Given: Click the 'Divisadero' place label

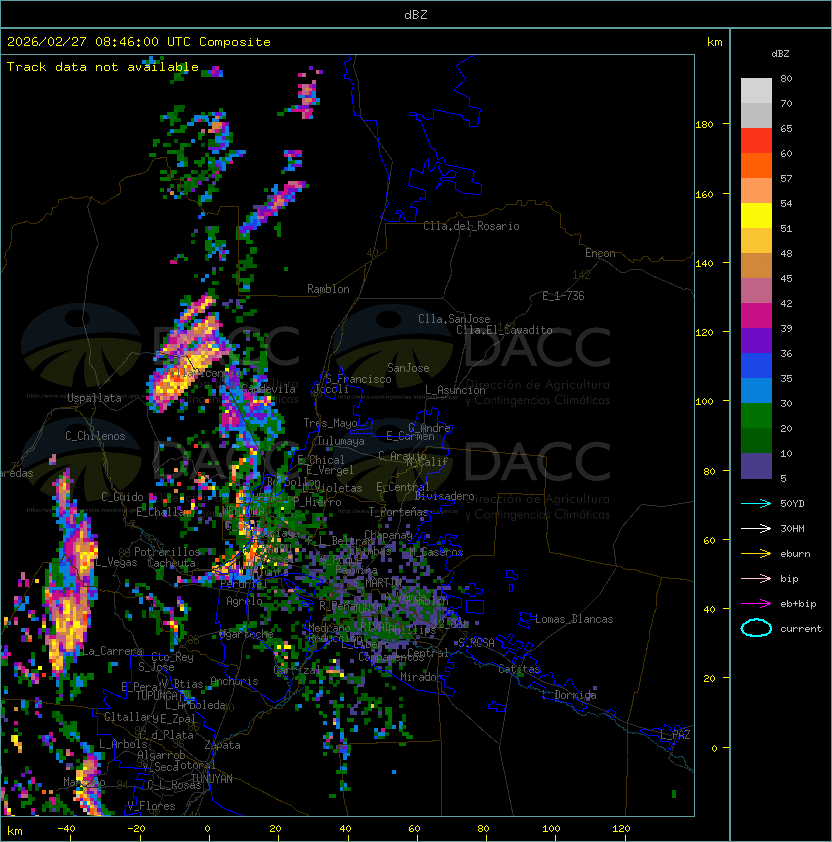Looking at the screenshot, I should coord(444,496).
